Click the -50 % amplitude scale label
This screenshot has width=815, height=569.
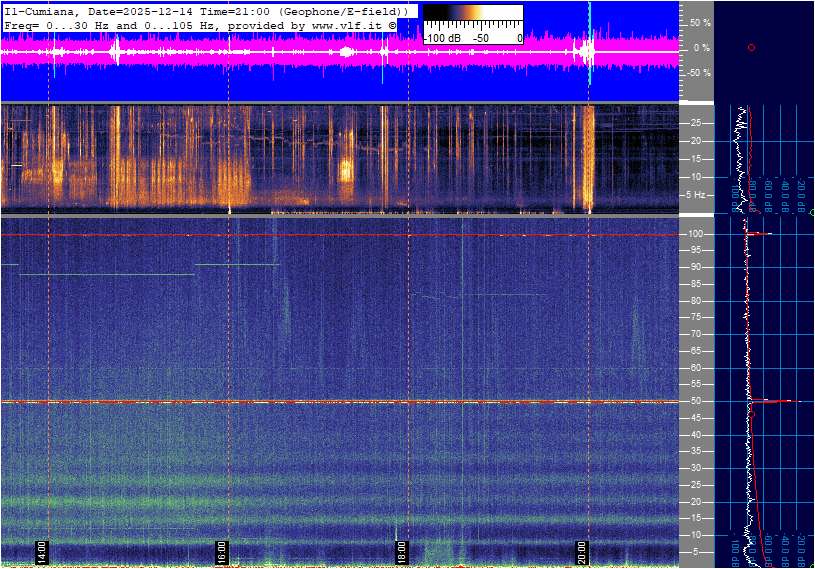click(699, 73)
